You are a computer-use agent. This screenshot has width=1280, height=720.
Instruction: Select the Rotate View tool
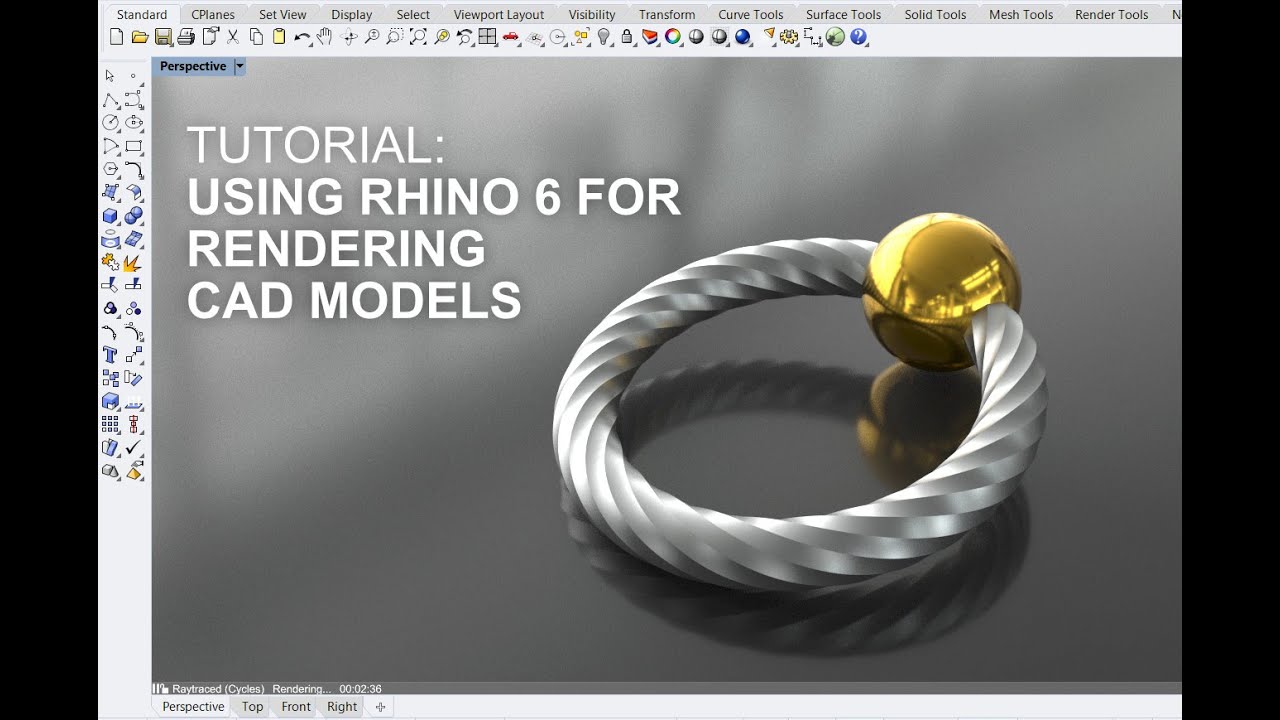pyautogui.click(x=349, y=37)
